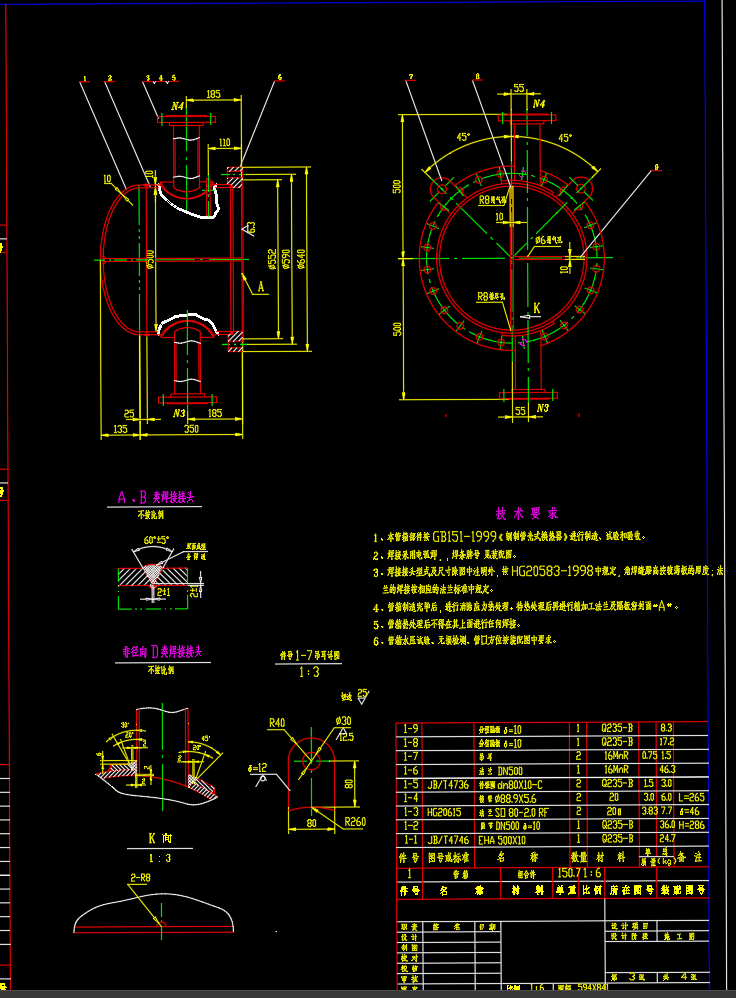This screenshot has width=736, height=998.
Task: Click the 60°±5° weld groove angle
Action: 149,540
